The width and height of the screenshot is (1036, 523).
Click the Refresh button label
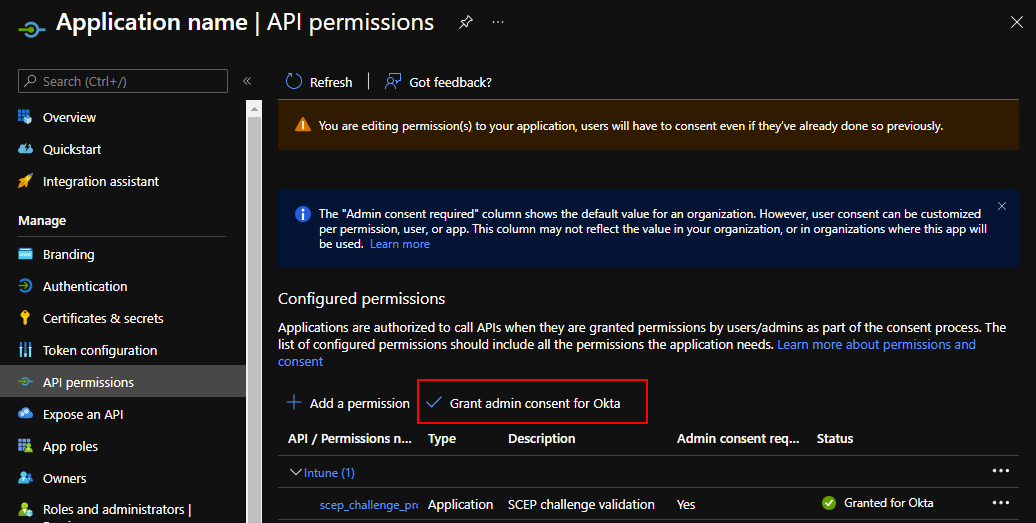331,83
